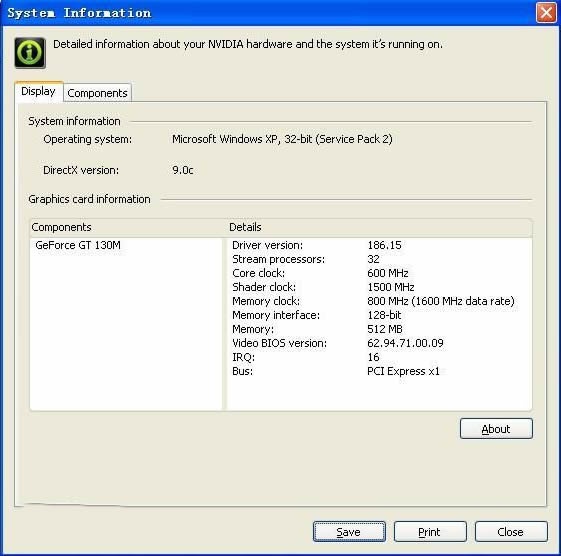Select the Video BIOS version row
The image size is (561, 556).
coord(379,343)
